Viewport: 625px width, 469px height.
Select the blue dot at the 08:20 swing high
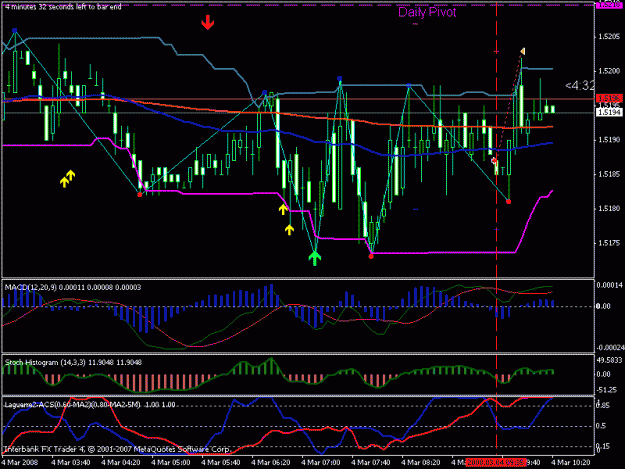[409, 85]
